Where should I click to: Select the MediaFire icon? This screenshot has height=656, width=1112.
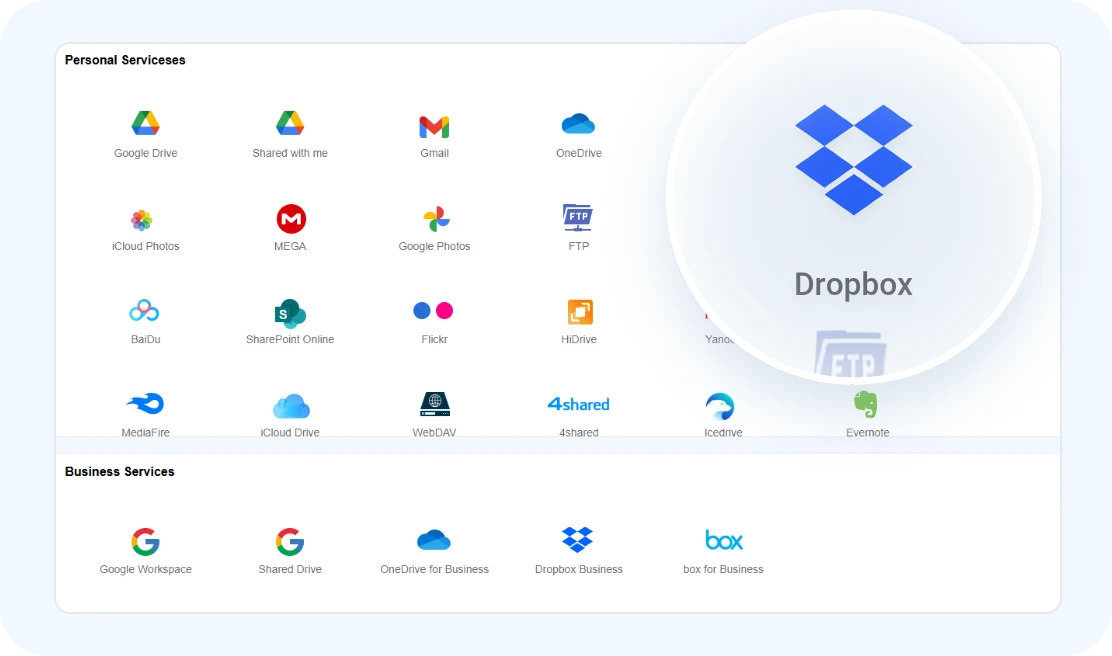pyautogui.click(x=145, y=404)
